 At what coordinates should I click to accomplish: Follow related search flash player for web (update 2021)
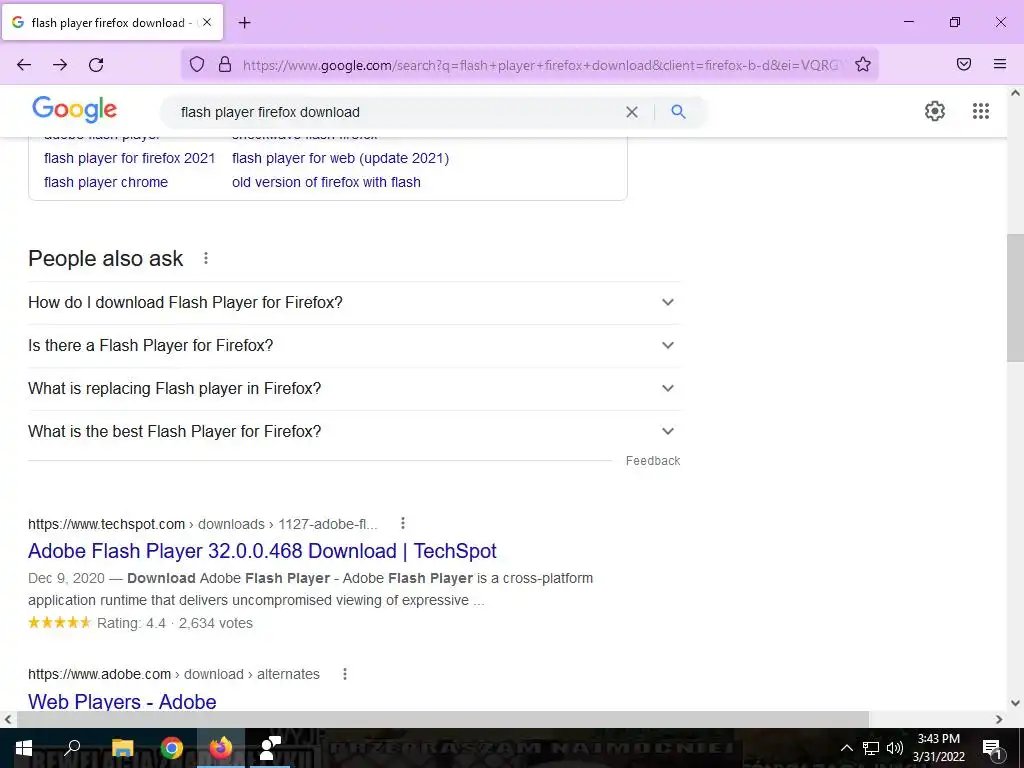point(340,158)
